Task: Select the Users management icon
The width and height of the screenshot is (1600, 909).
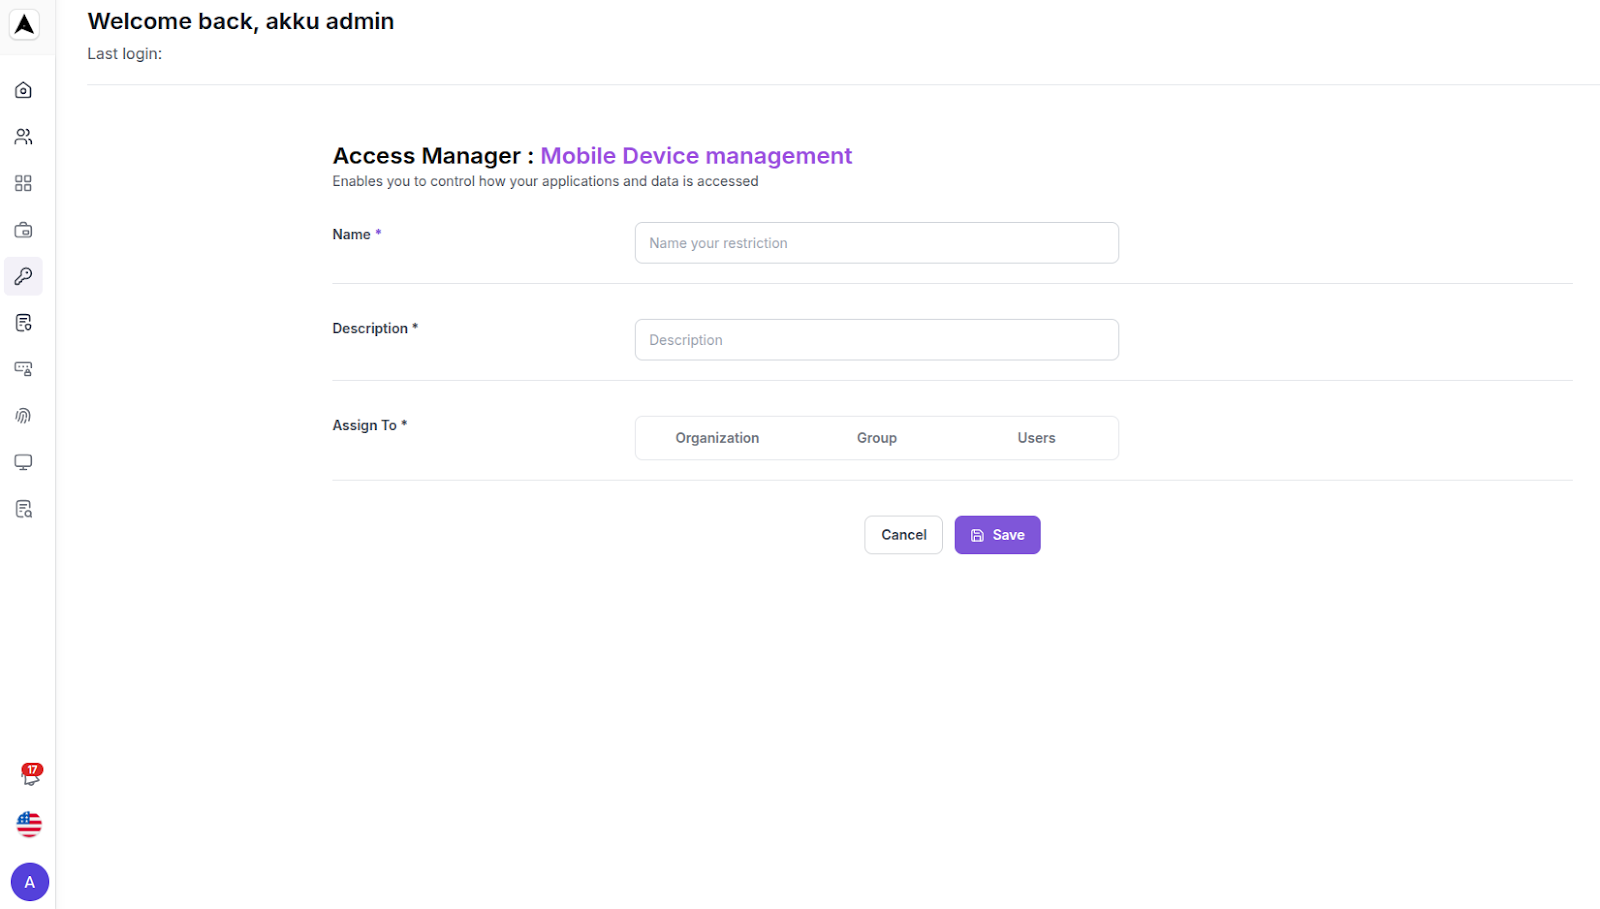Action: 22,136
